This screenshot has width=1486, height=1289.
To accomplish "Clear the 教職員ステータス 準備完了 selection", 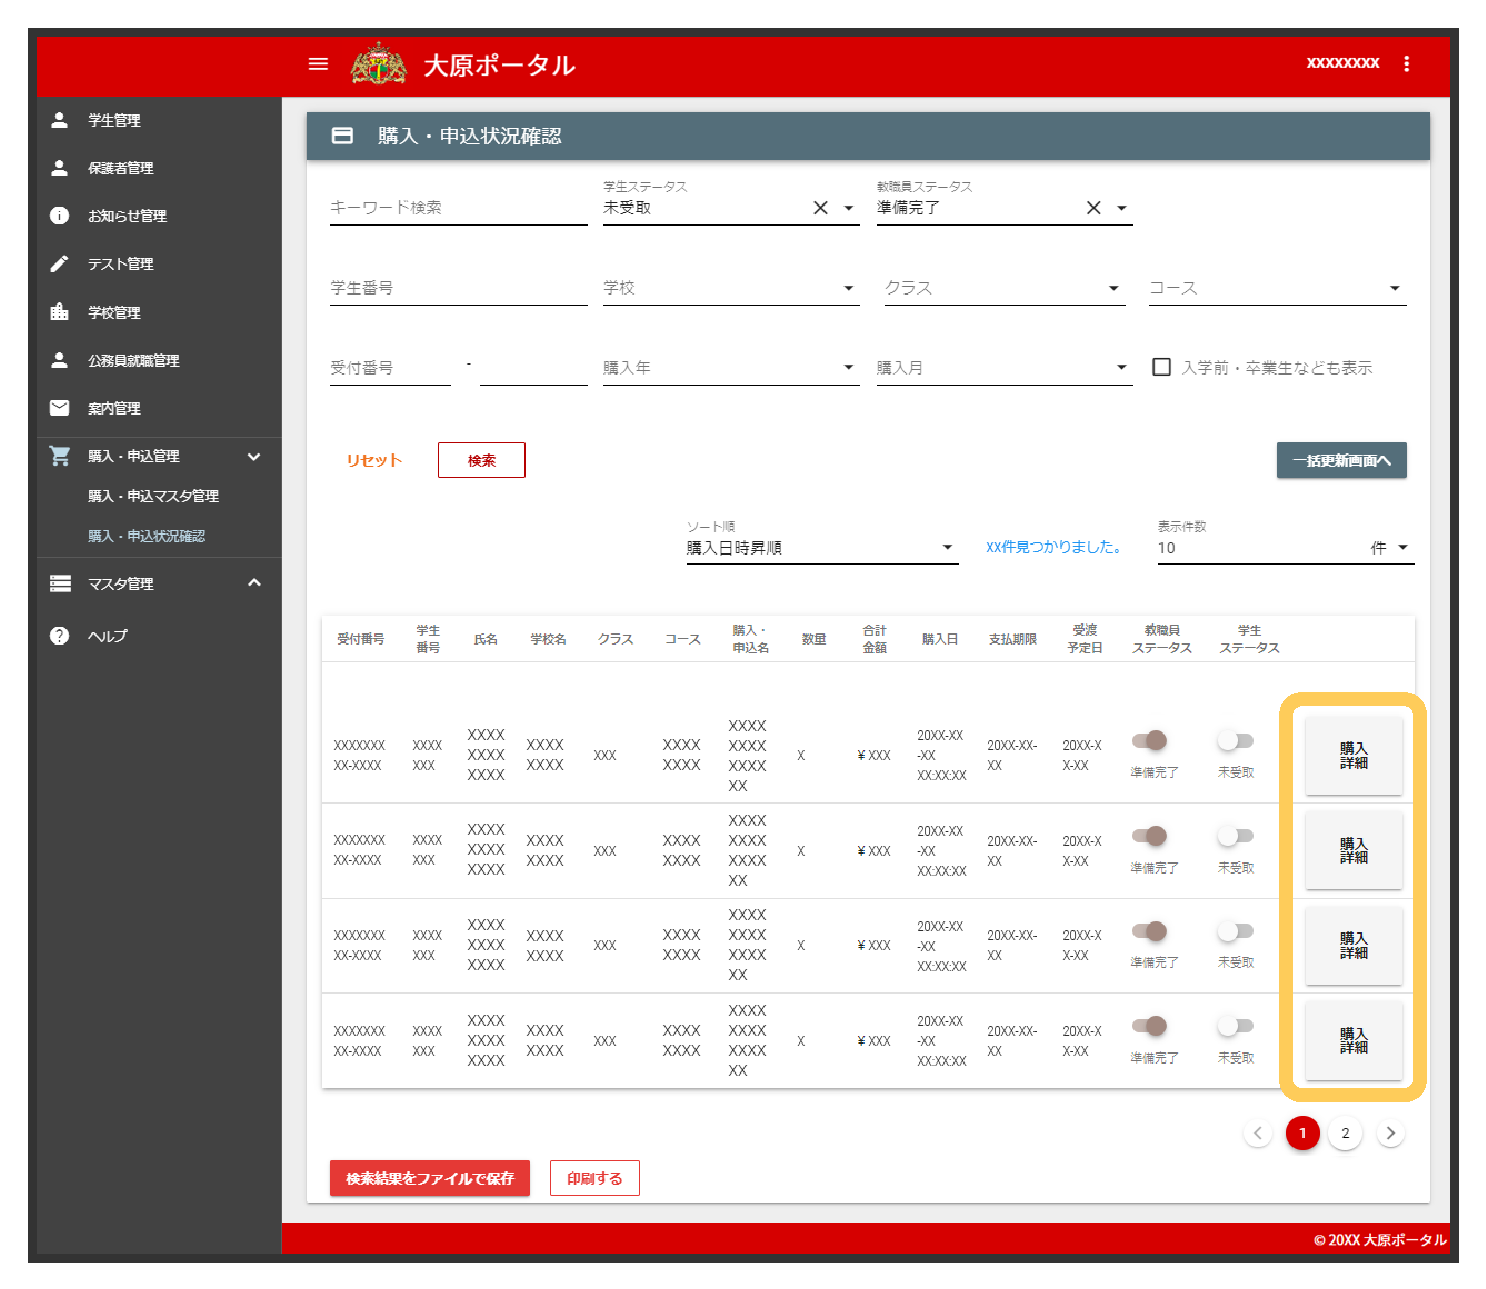I will (1094, 208).
